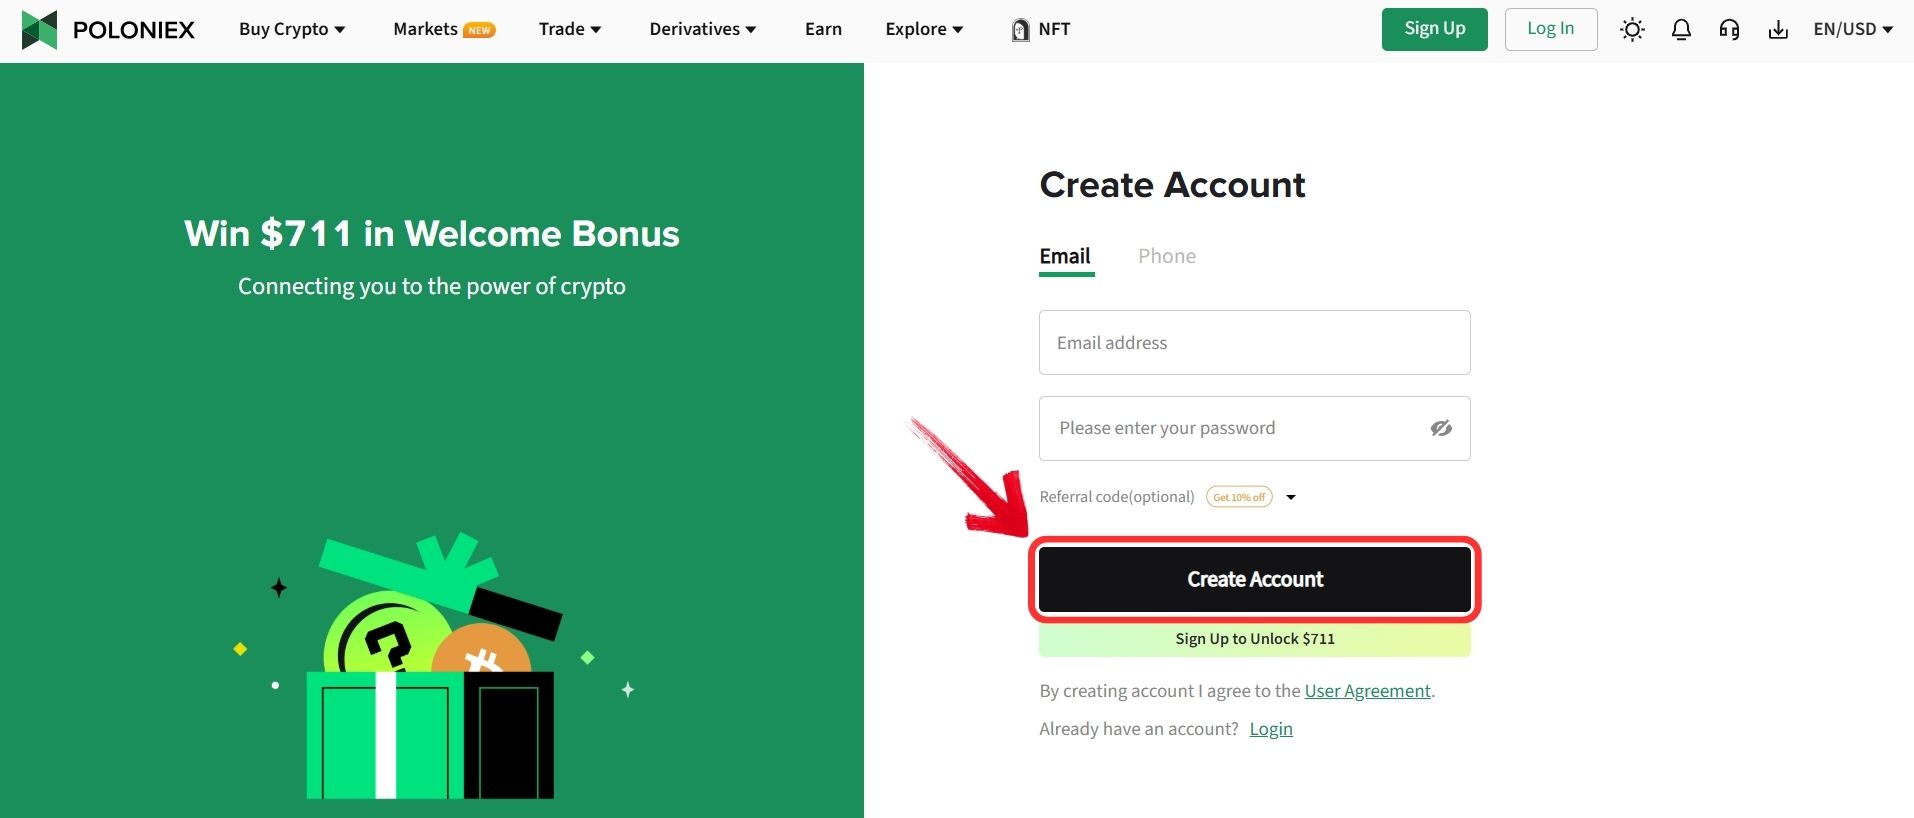The image size is (1914, 818).
Task: Open customer support with the headset icon
Action: 1729,29
